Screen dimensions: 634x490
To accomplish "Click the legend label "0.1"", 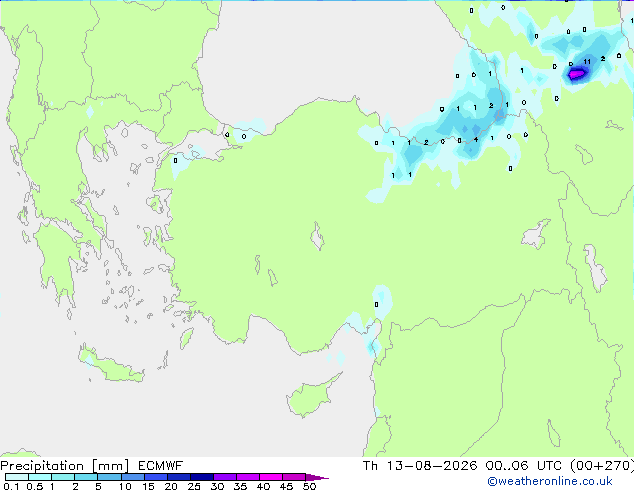I will coord(11,486).
